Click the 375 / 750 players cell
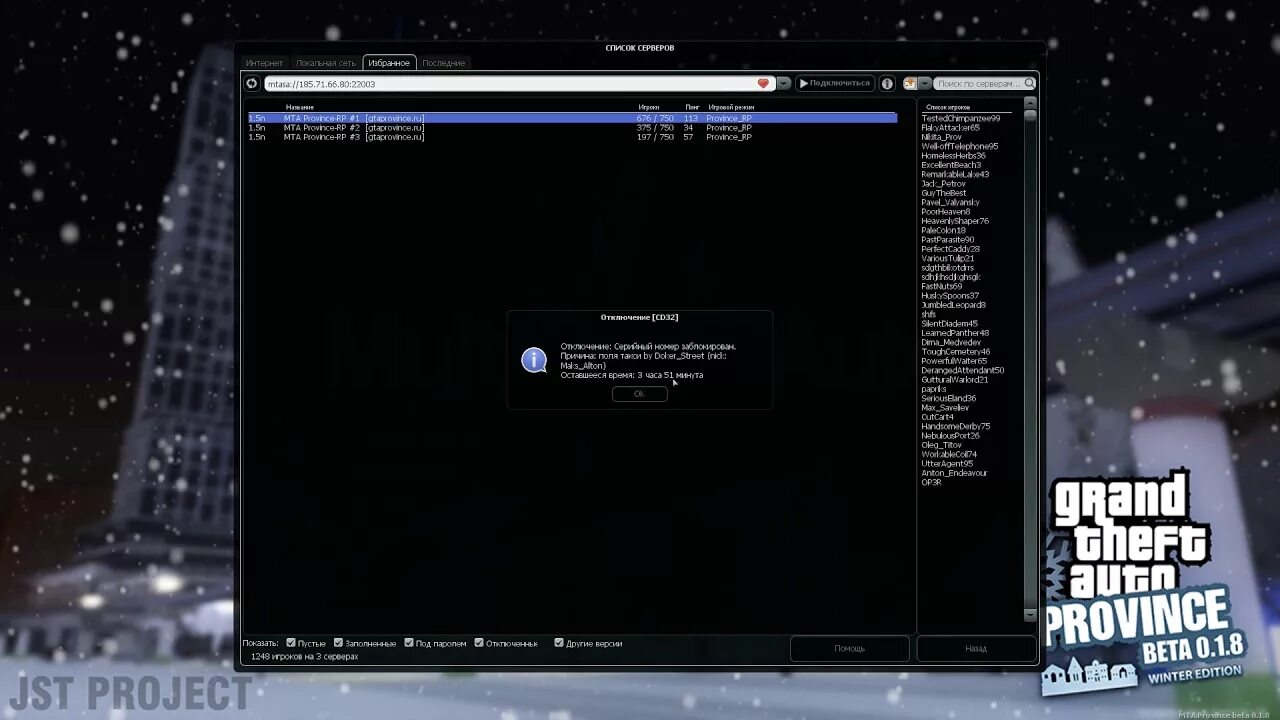Screen dimensions: 1280x720 tap(655, 127)
